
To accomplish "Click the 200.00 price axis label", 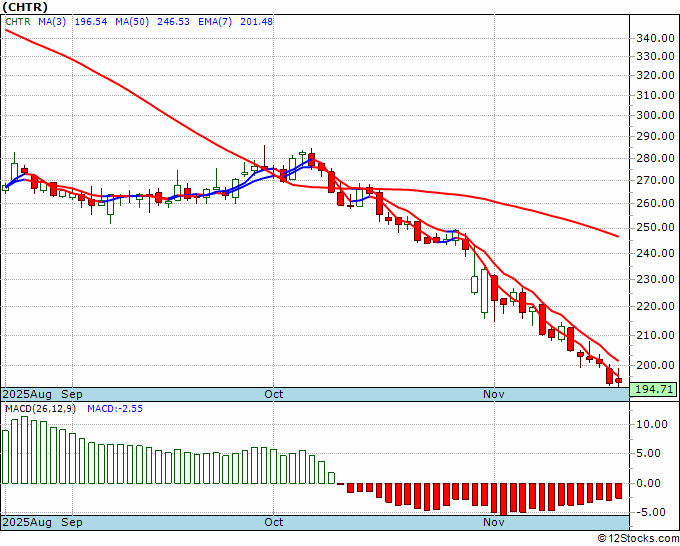I will pyautogui.click(x=655, y=365).
